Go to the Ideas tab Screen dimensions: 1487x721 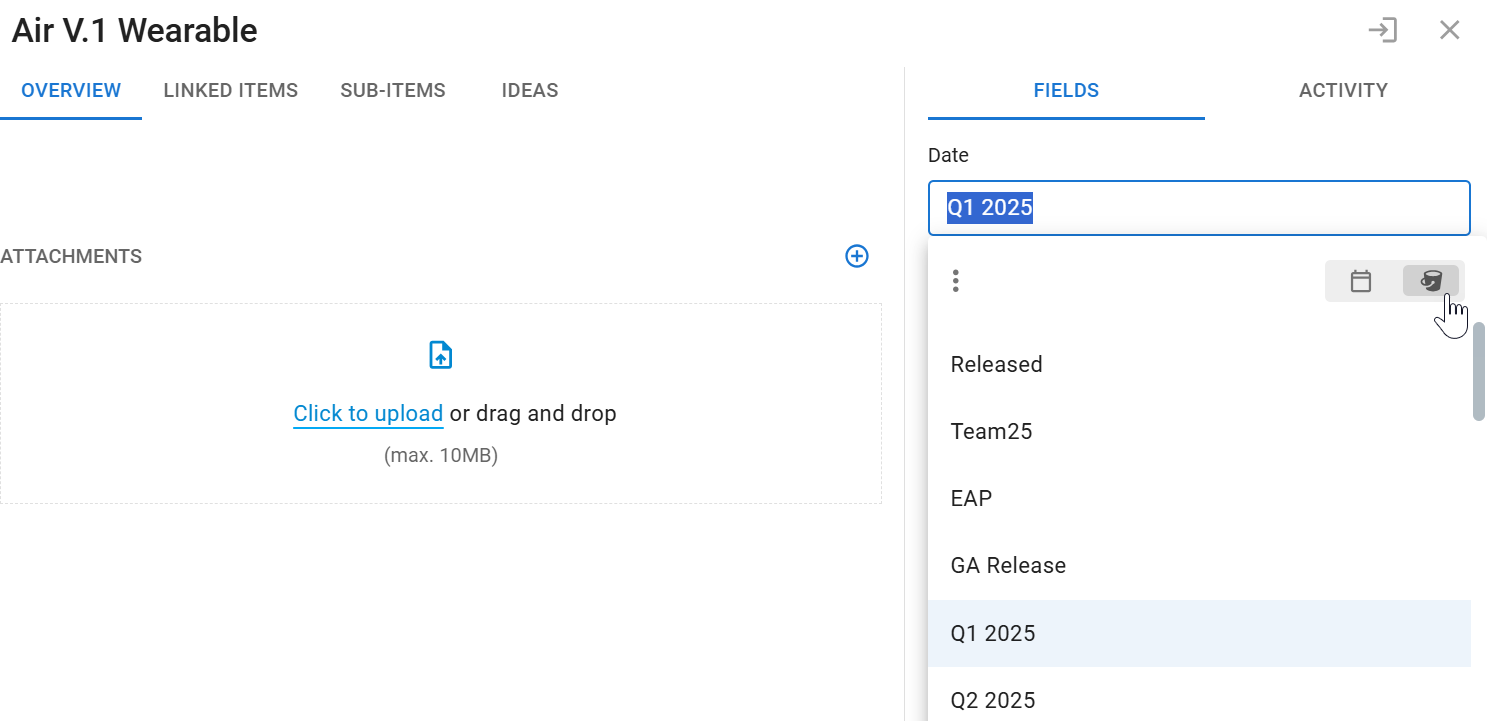[x=530, y=91]
